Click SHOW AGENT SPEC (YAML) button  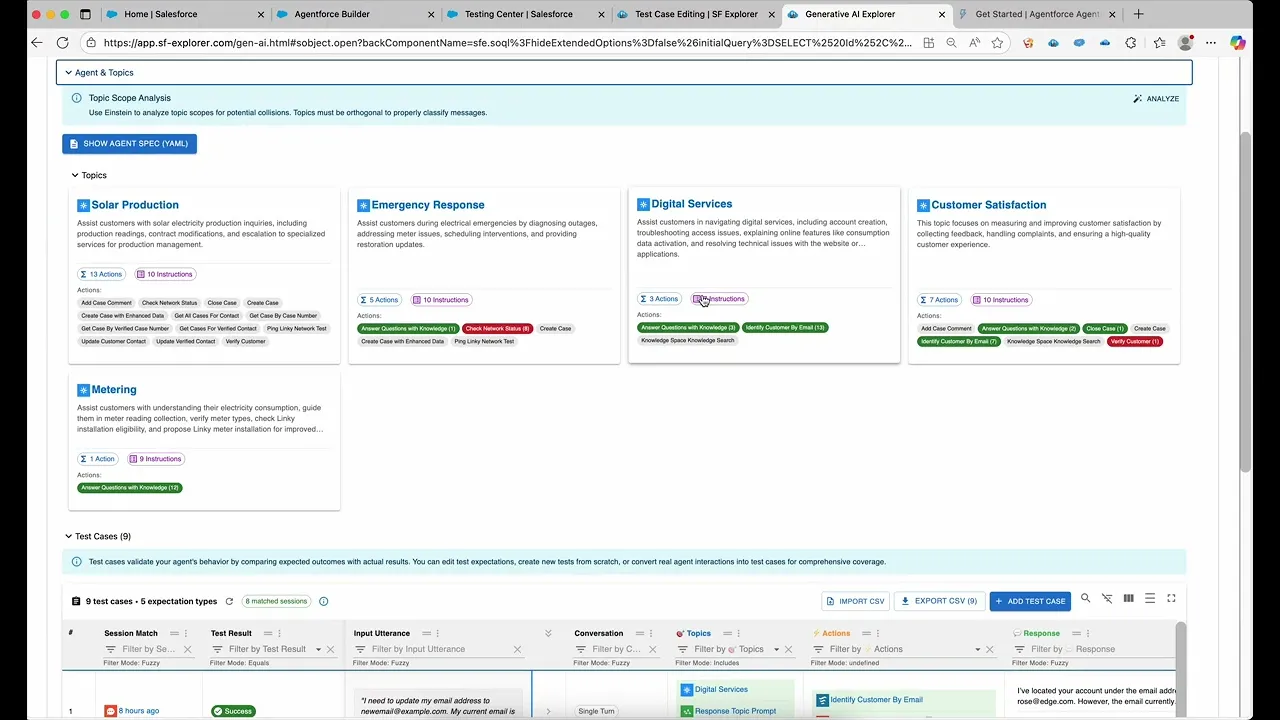point(129,144)
